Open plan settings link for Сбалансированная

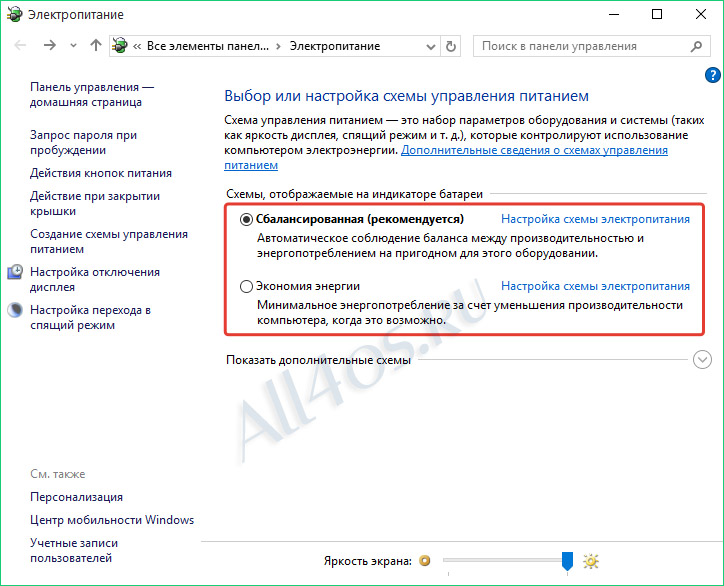tap(595, 219)
